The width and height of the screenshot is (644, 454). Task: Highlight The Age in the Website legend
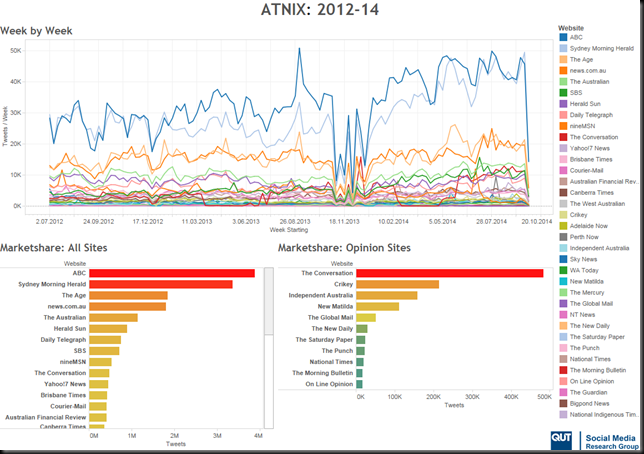pyautogui.click(x=576, y=60)
